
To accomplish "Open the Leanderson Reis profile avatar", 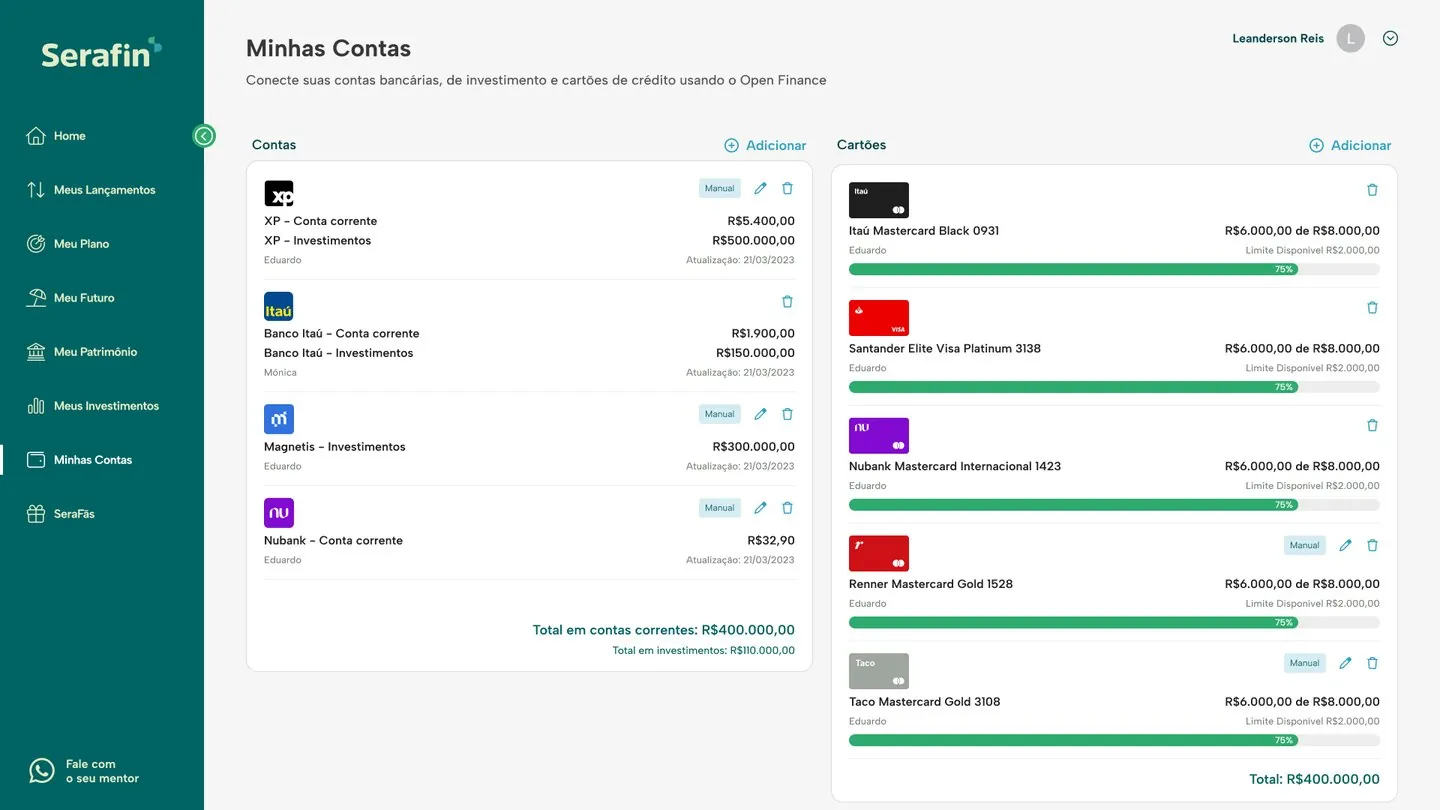I will (x=1350, y=39).
